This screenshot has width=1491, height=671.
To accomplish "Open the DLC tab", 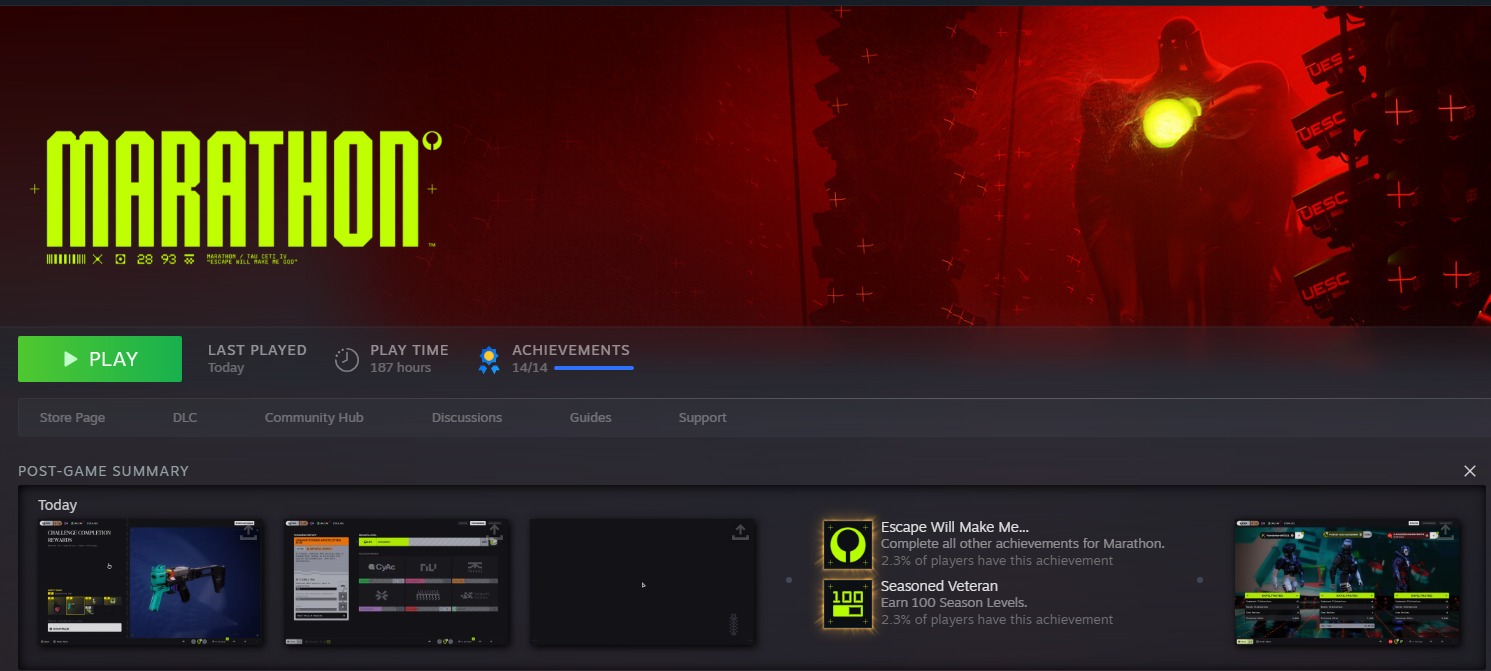I will tap(185, 418).
